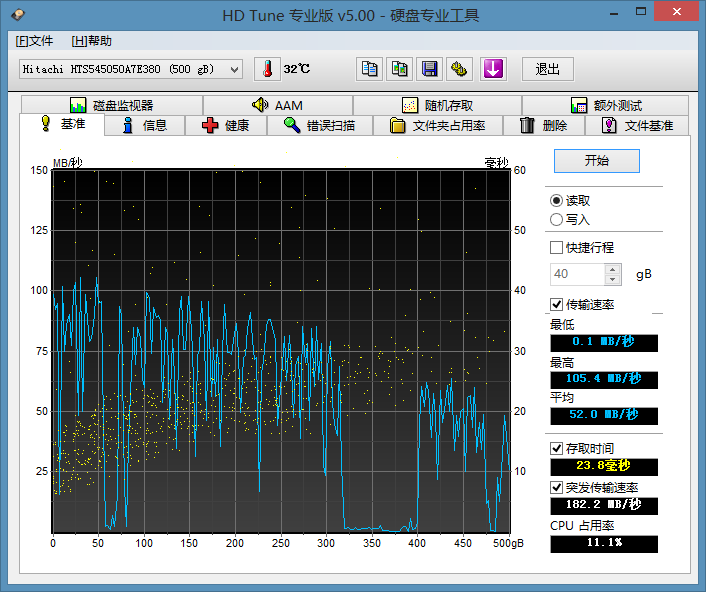Click the 退出 exit button
This screenshot has width=706, height=592.
click(547, 69)
